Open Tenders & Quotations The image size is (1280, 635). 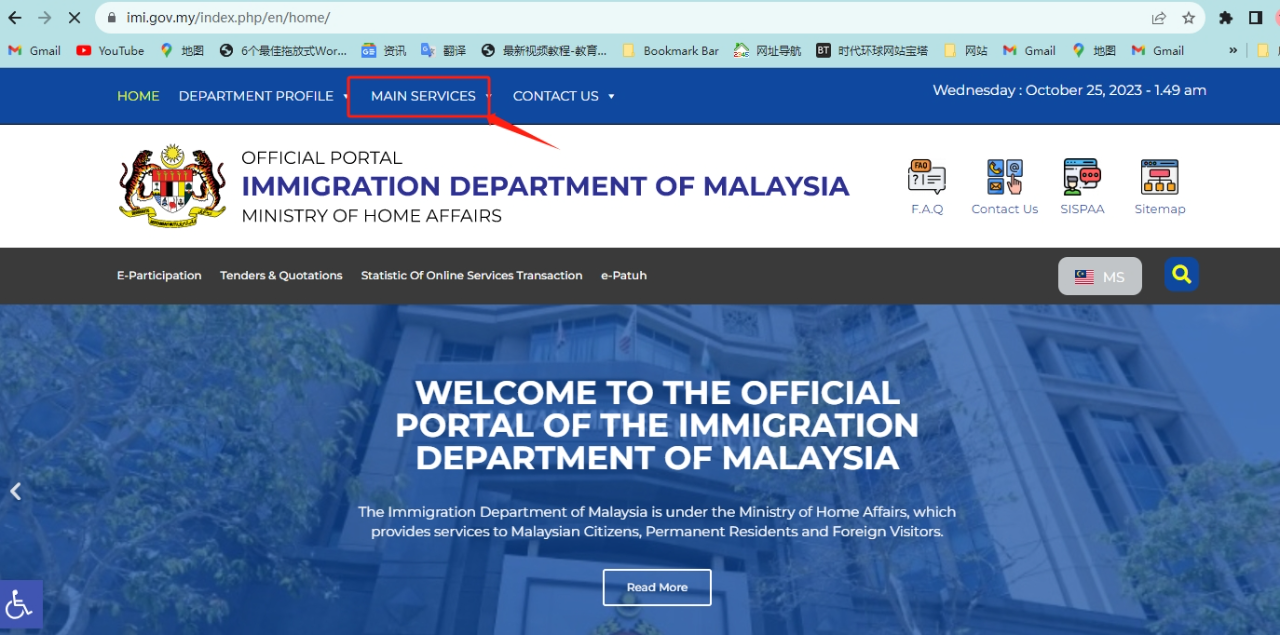point(281,275)
